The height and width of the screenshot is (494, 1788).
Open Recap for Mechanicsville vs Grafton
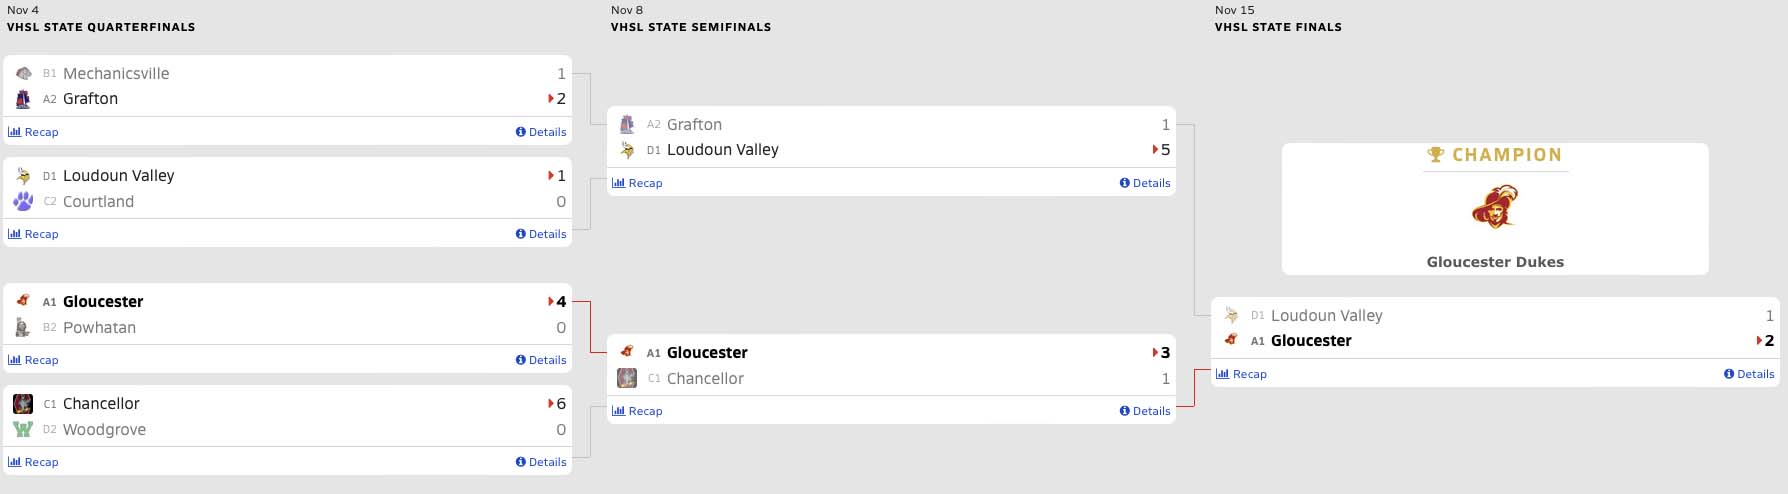tap(34, 132)
